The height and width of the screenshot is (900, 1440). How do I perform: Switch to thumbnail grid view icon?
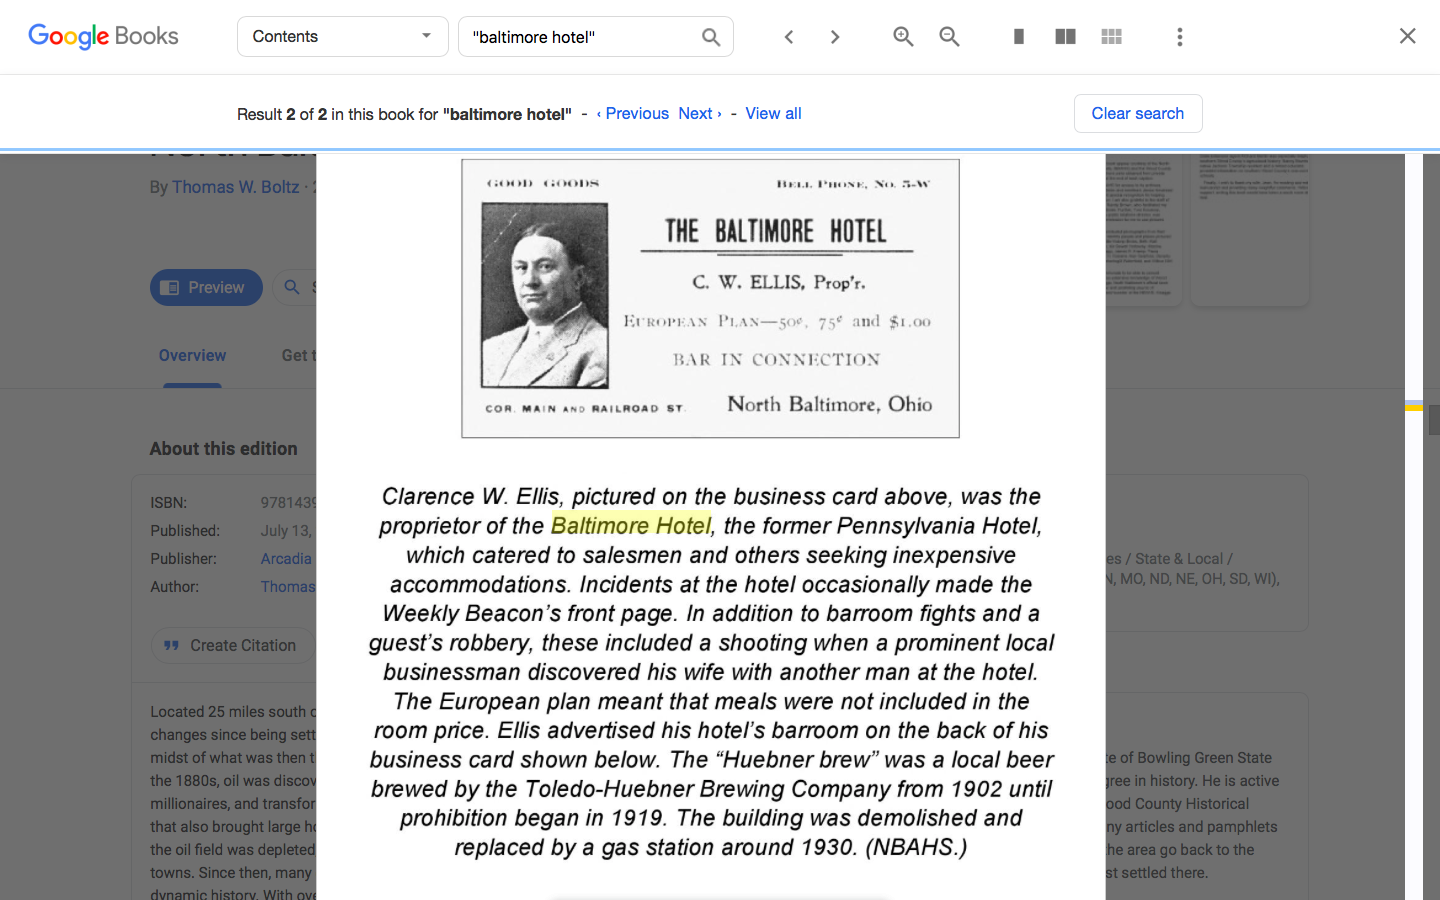pos(1111,37)
